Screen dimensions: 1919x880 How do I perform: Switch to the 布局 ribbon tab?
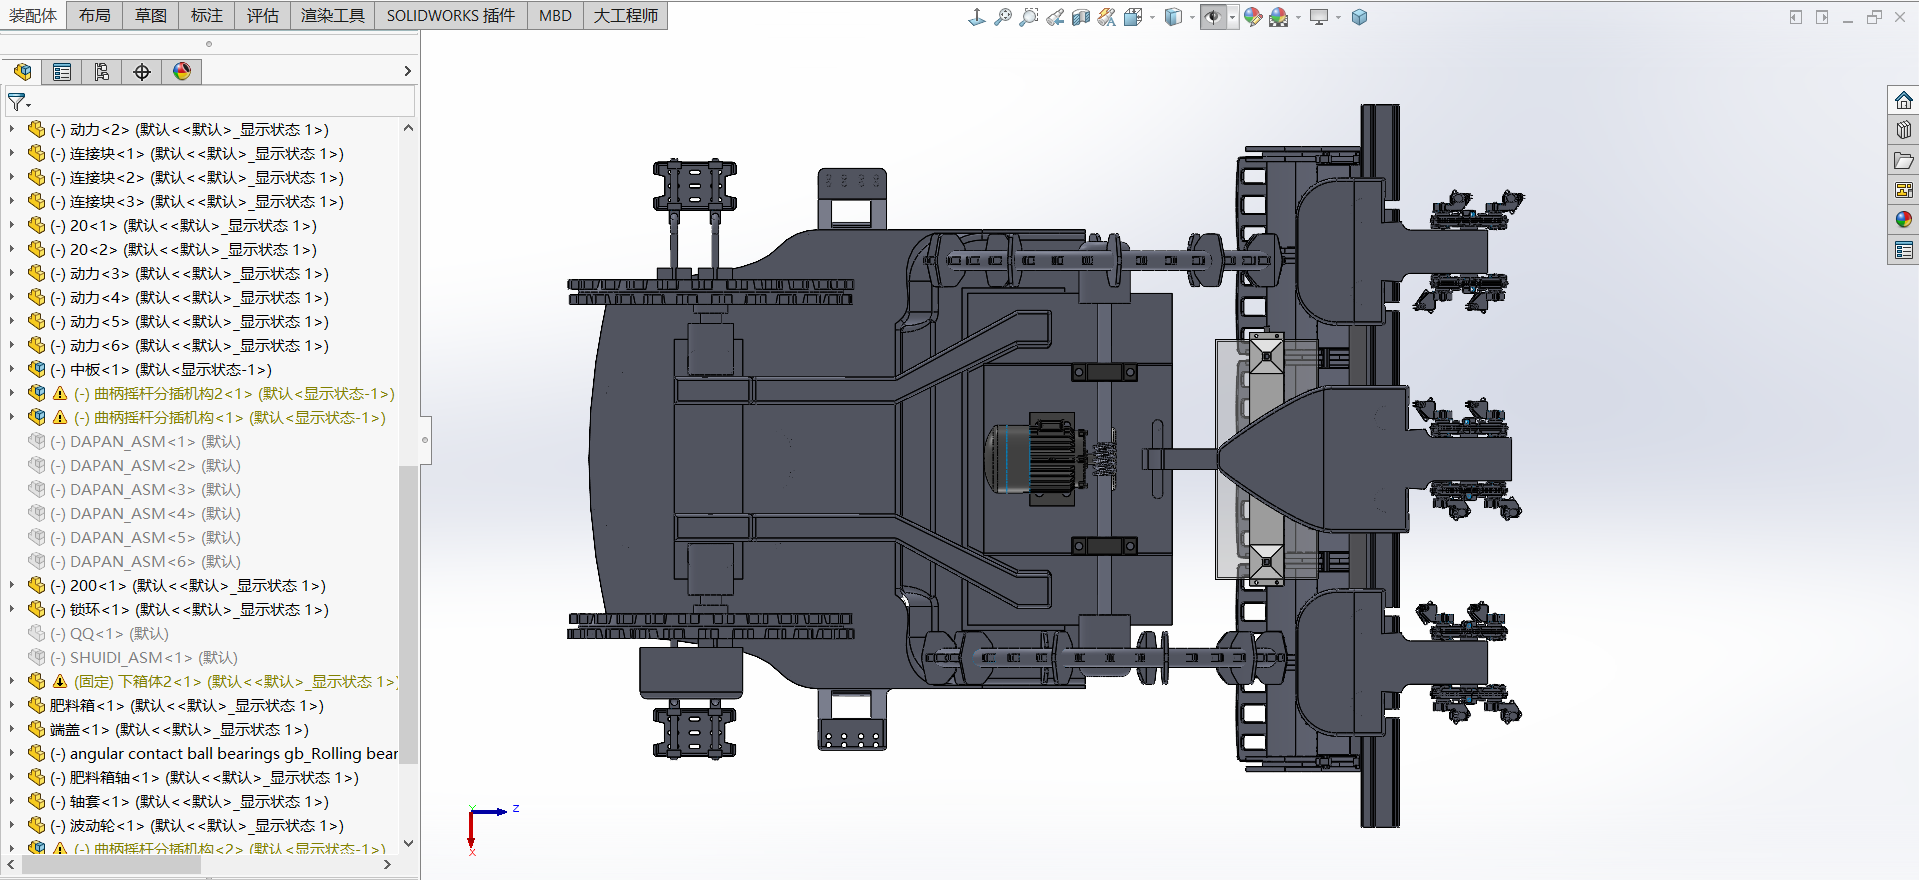95,15
